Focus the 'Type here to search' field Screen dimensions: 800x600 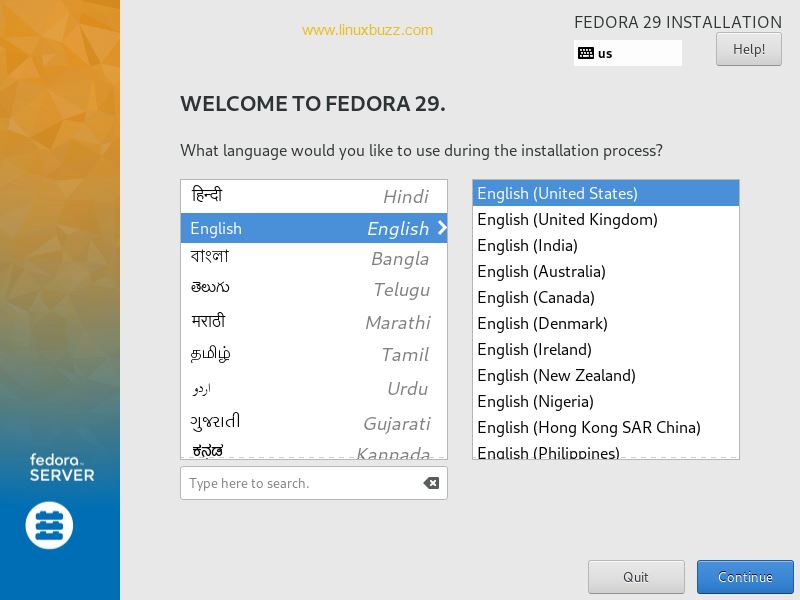(314, 483)
